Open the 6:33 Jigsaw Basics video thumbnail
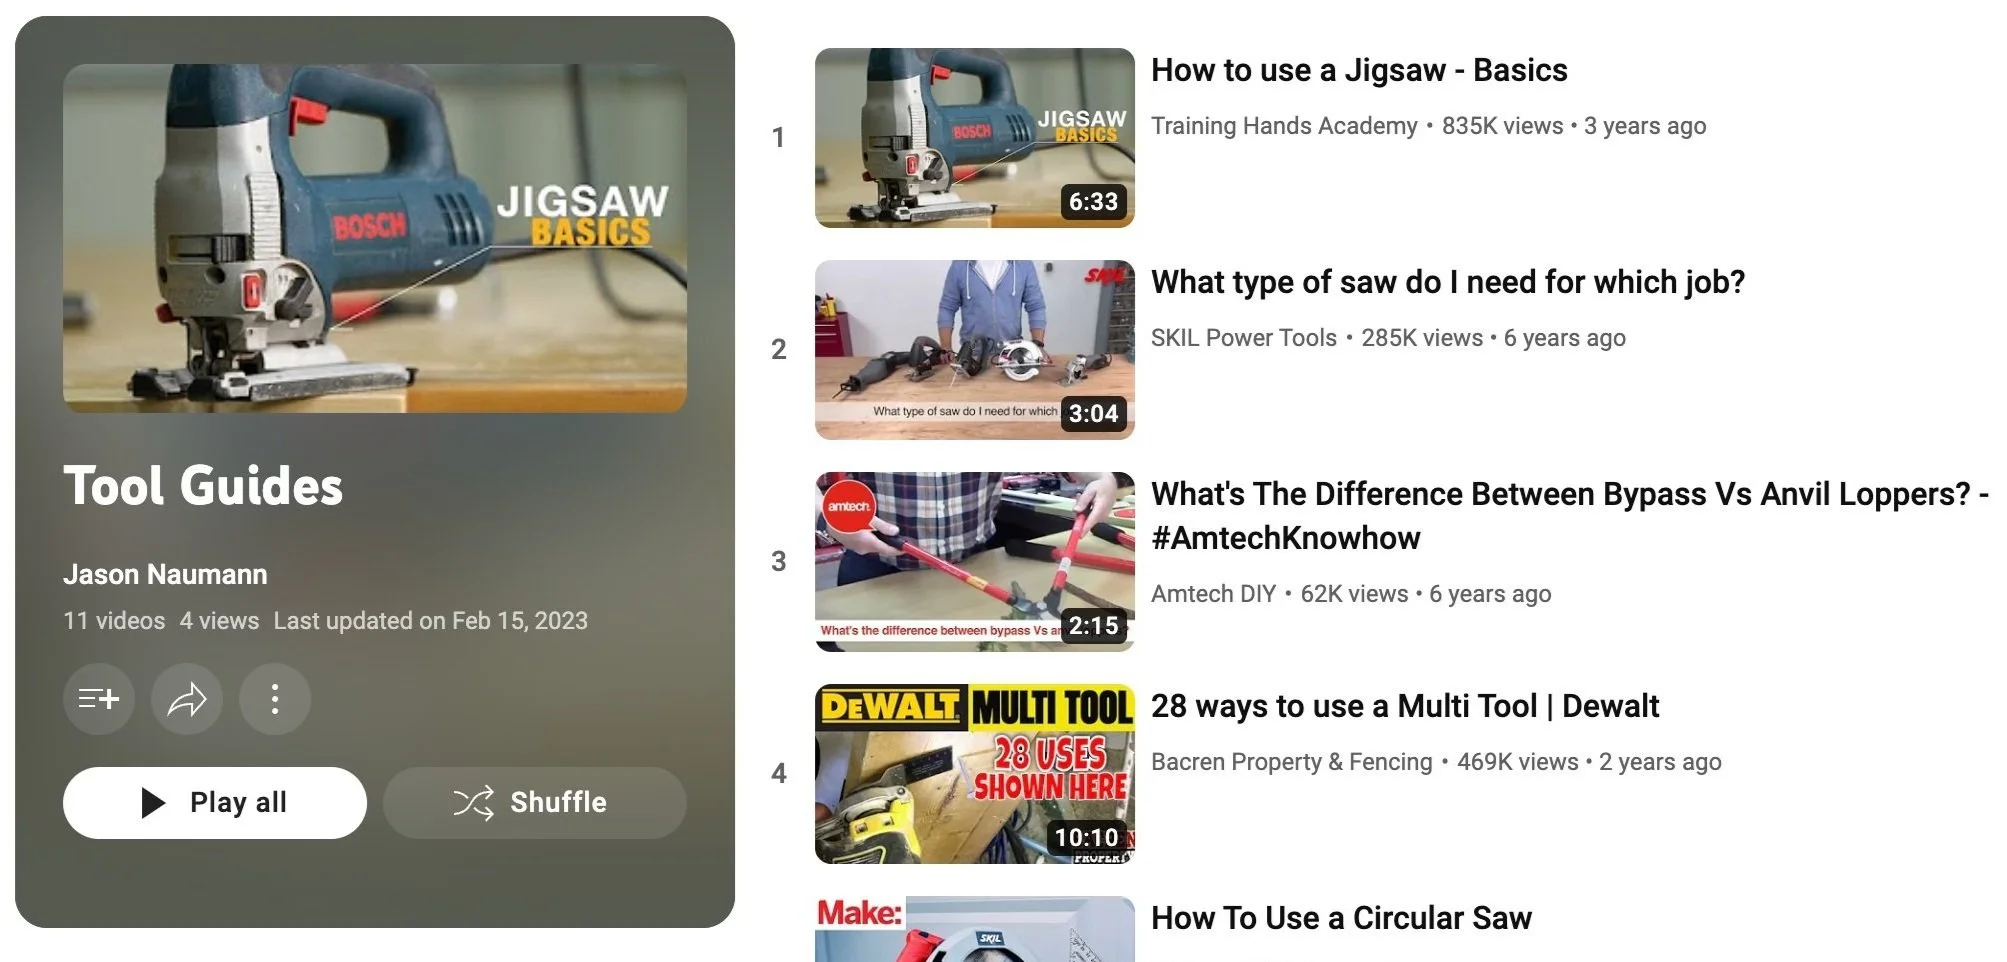Screen dimensions: 2007x962 pos(975,138)
